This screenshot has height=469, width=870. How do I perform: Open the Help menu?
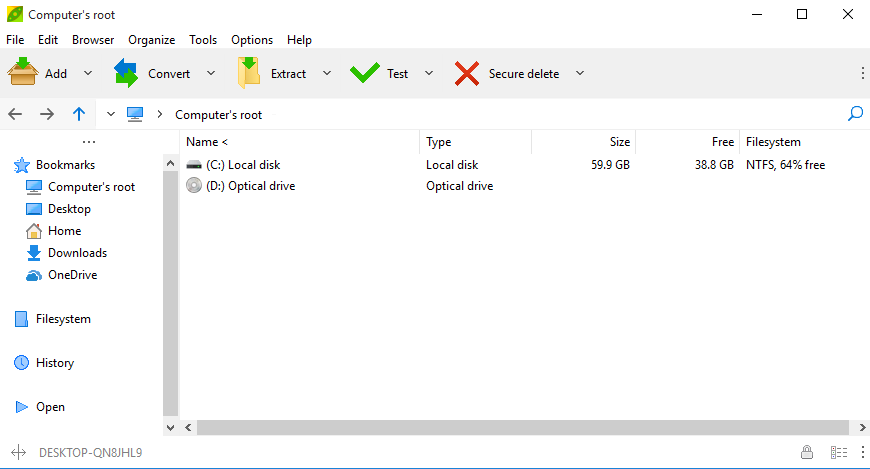coord(299,40)
